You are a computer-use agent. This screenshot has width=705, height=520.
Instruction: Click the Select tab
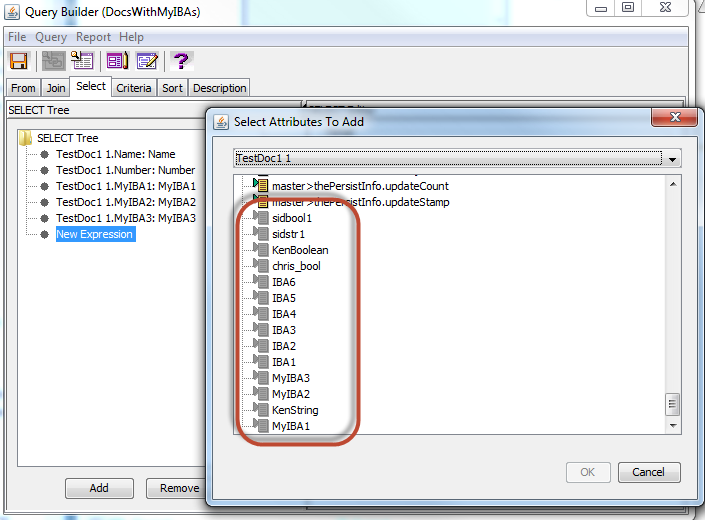(x=91, y=86)
